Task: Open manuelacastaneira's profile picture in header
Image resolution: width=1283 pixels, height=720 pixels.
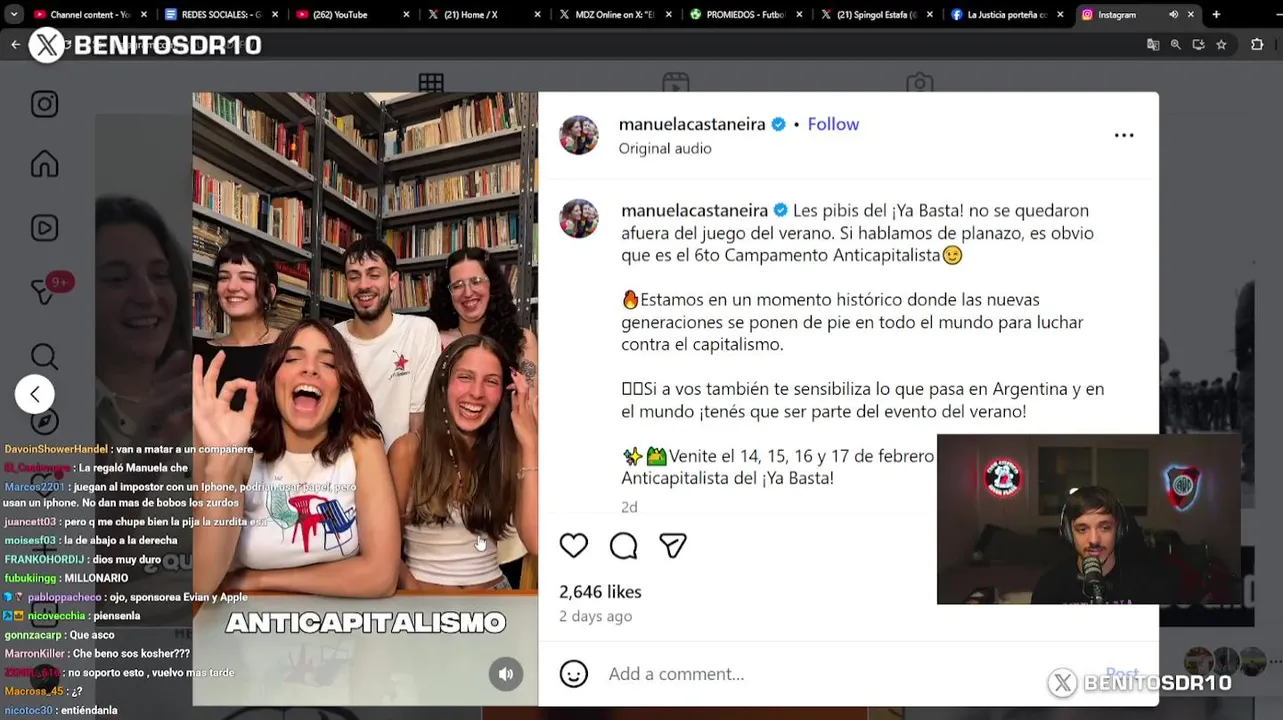Action: tap(579, 135)
